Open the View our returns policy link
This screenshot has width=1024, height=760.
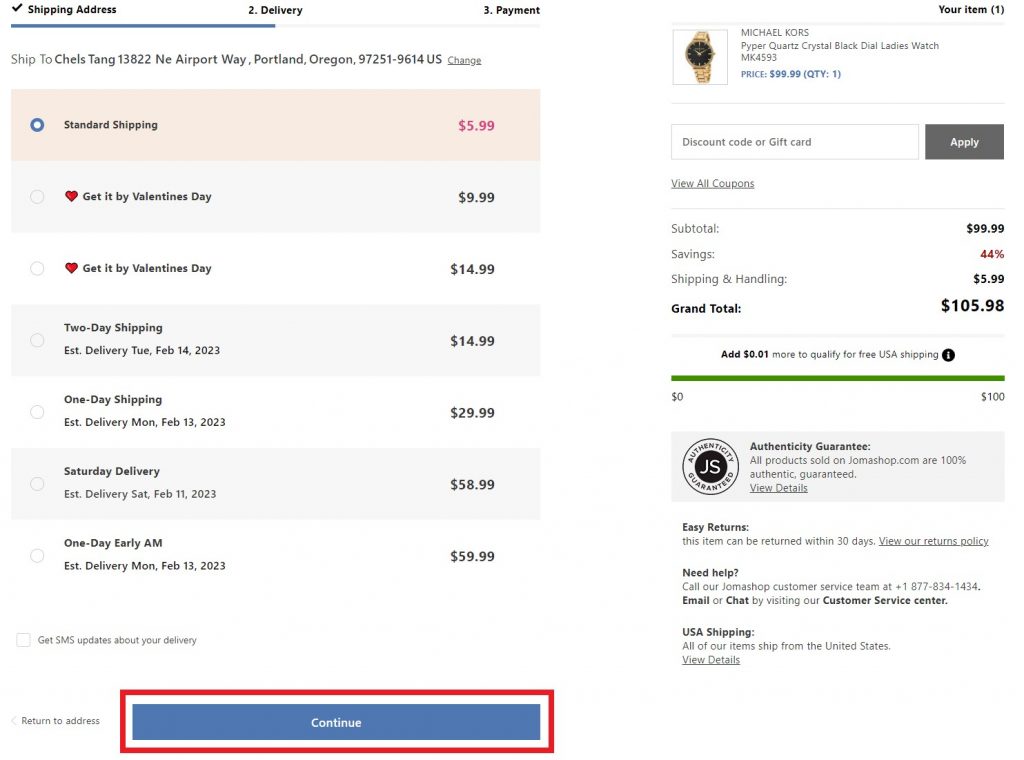933,541
